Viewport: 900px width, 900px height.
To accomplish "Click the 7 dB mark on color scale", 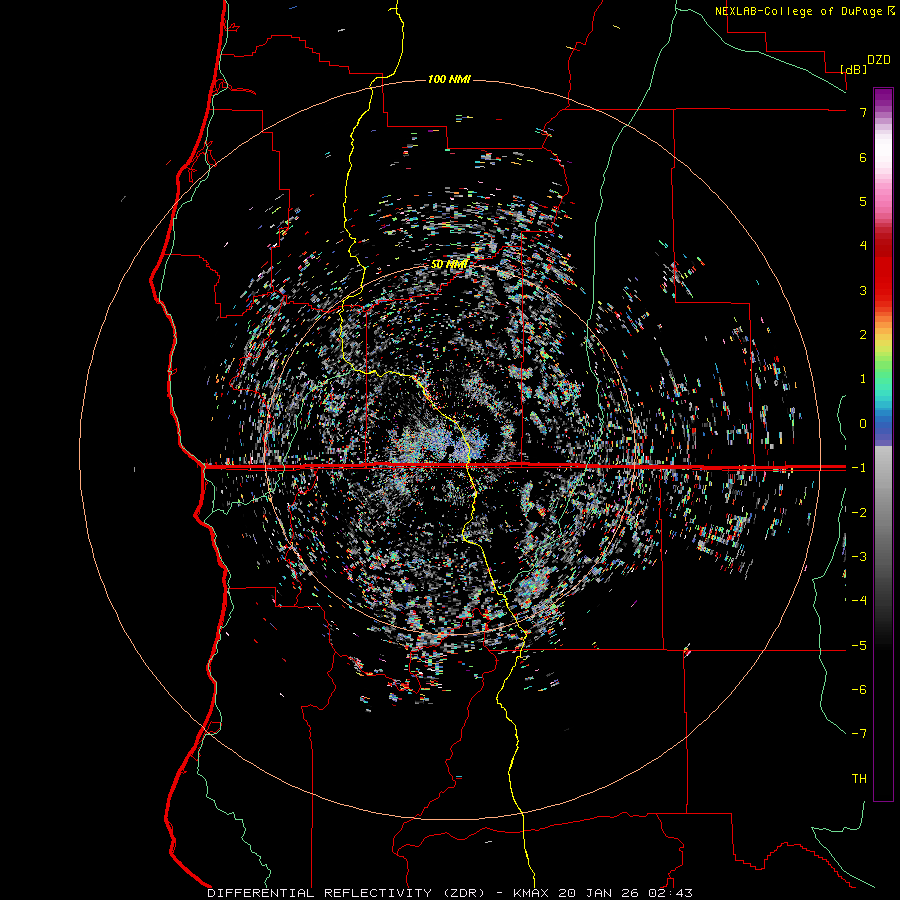I will 863,112.
